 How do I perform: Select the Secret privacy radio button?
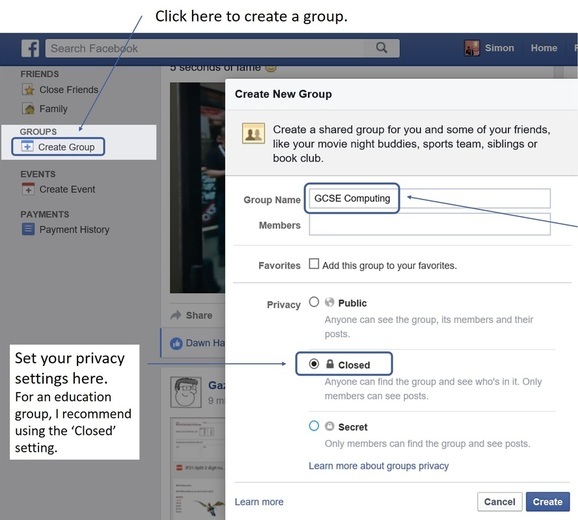[314, 426]
